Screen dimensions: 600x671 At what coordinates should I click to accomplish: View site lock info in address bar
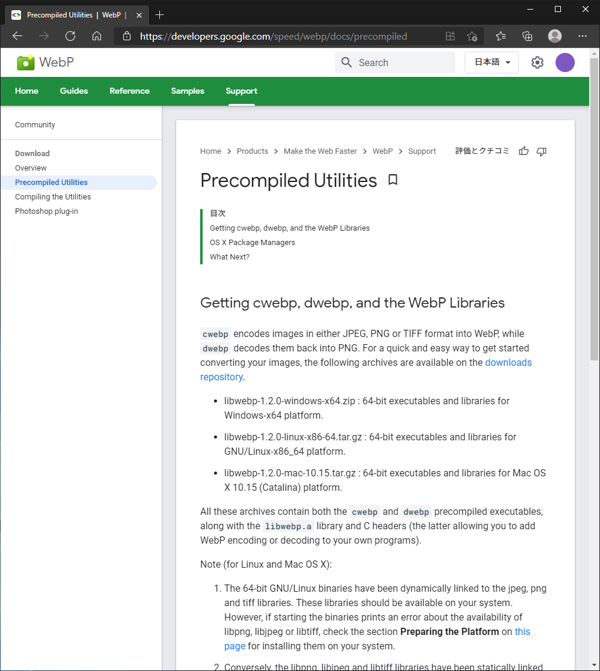point(127,36)
